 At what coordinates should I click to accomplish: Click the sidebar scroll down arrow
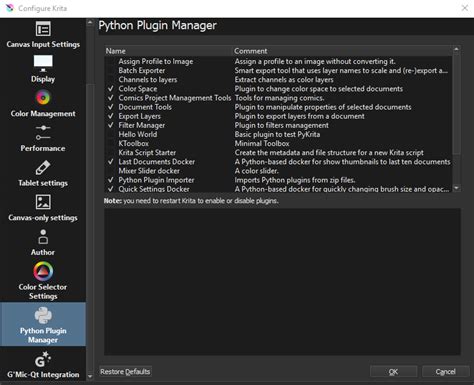pos(90,377)
